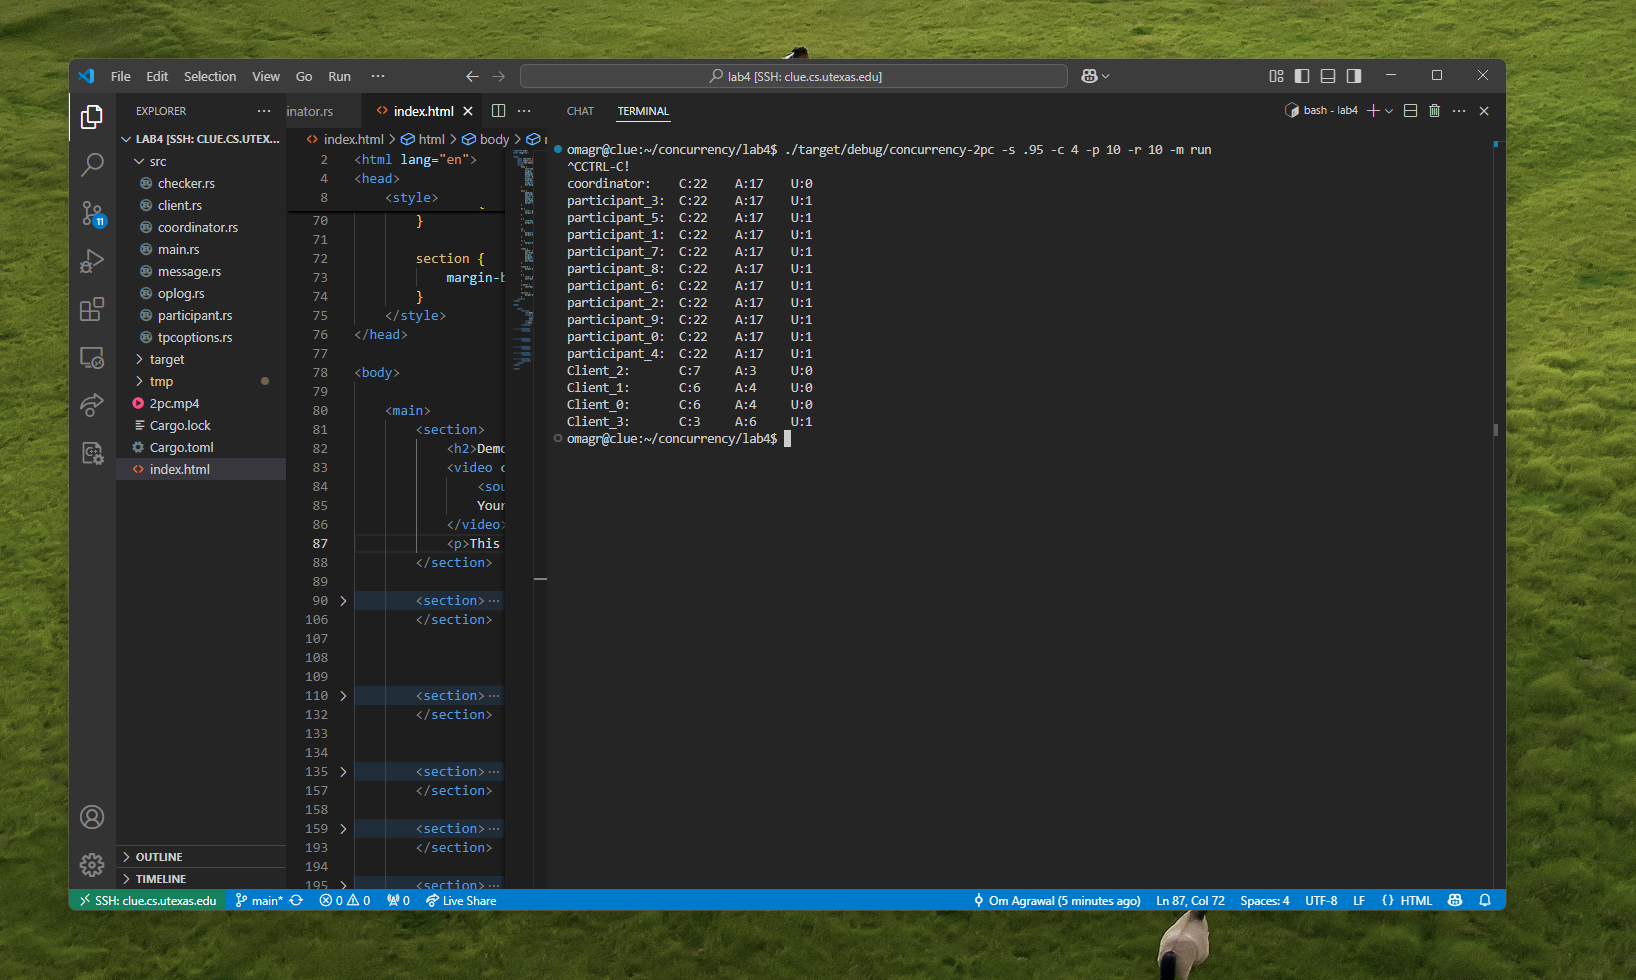
Task: Click SSH: clue.cs.utexas.edu remote indicator
Action: [x=148, y=900]
